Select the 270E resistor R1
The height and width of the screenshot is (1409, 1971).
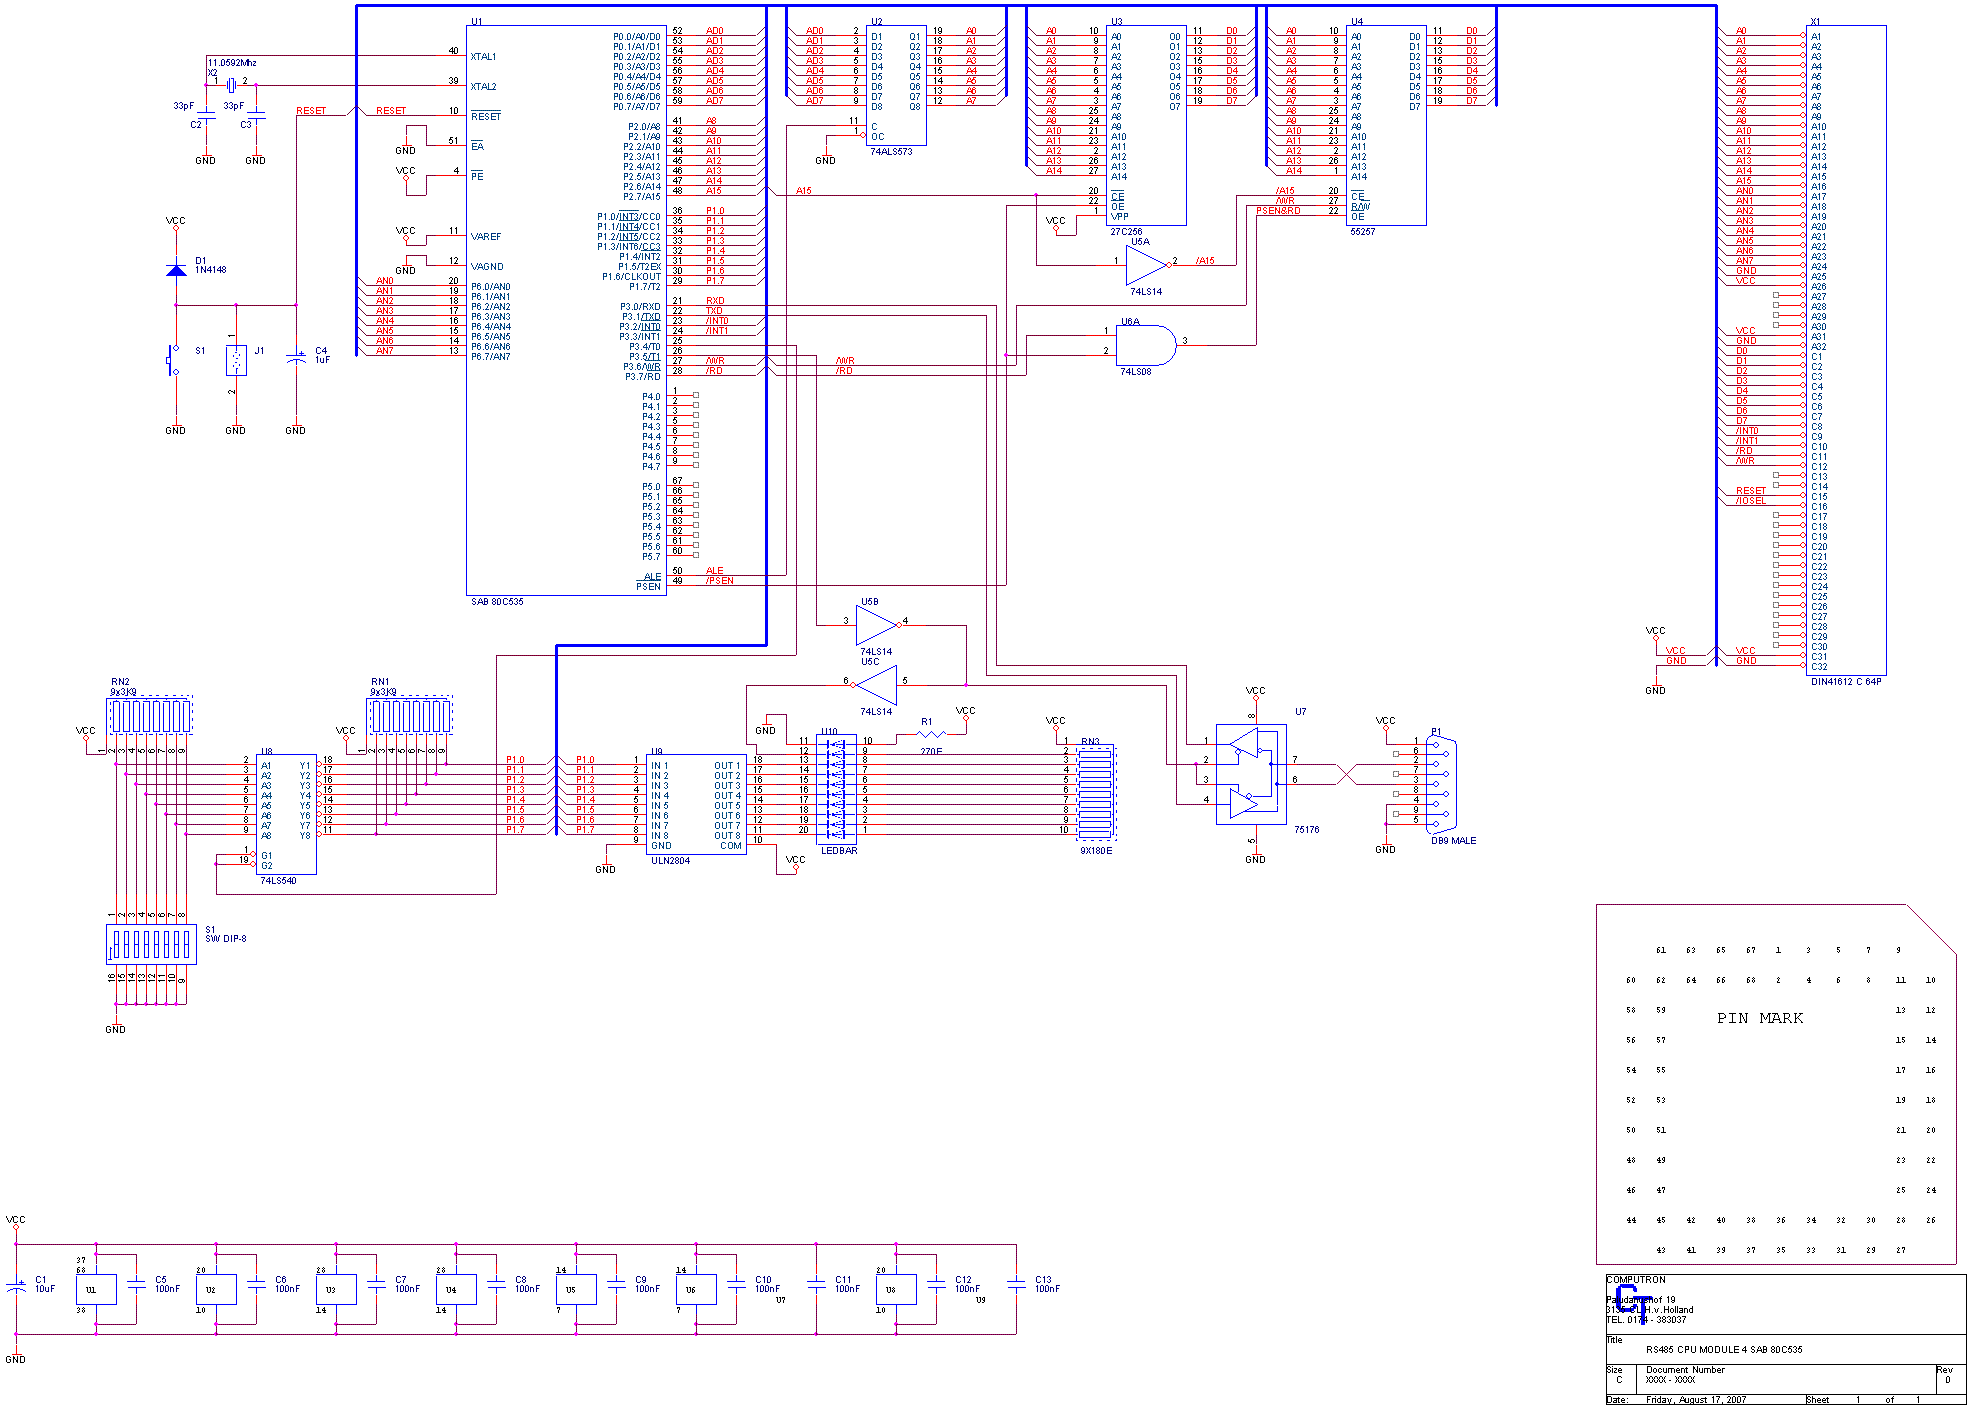pos(929,733)
